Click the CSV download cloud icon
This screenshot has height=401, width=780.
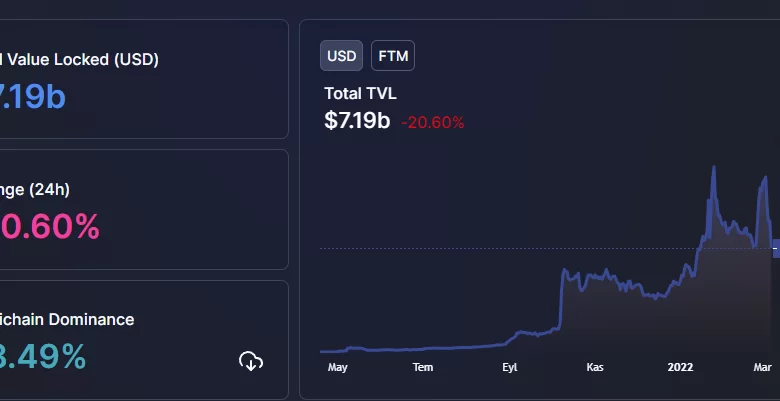click(x=251, y=361)
